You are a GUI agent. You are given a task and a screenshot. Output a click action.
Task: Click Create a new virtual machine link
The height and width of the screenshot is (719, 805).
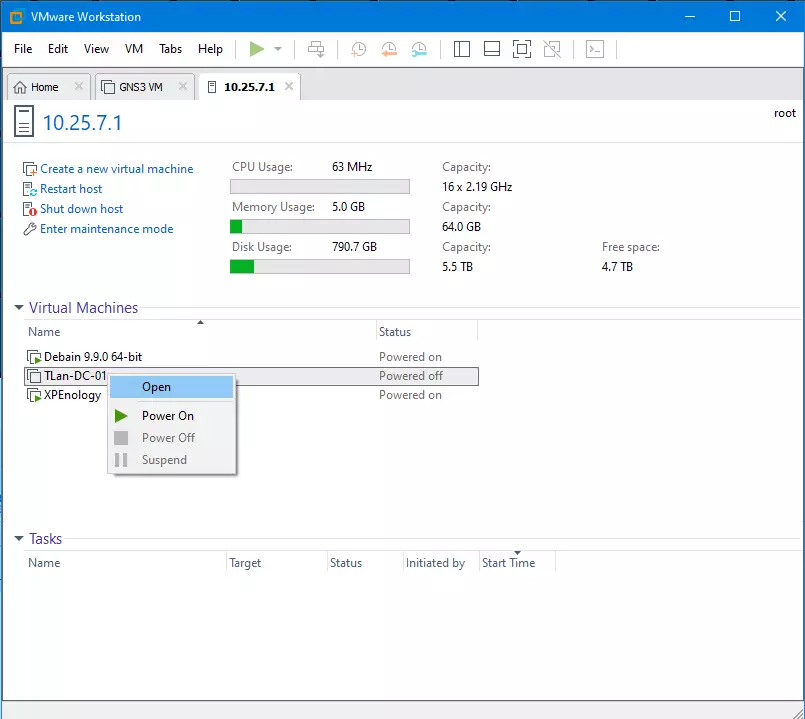pos(116,169)
